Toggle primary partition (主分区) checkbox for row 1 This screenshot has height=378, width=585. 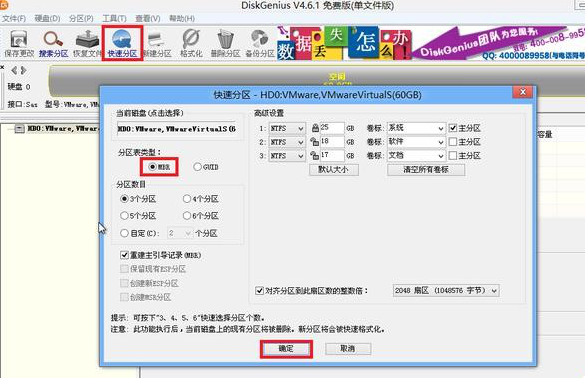pos(453,128)
